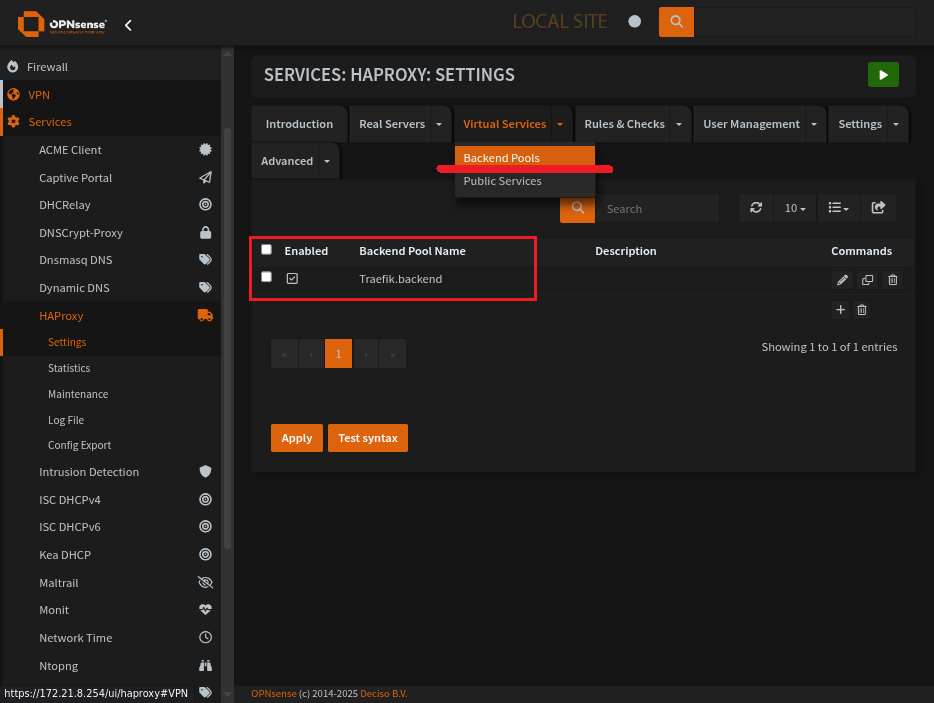This screenshot has width=934, height=703.
Task: Delete the Traefik.backend pool row
Action: tap(892, 279)
